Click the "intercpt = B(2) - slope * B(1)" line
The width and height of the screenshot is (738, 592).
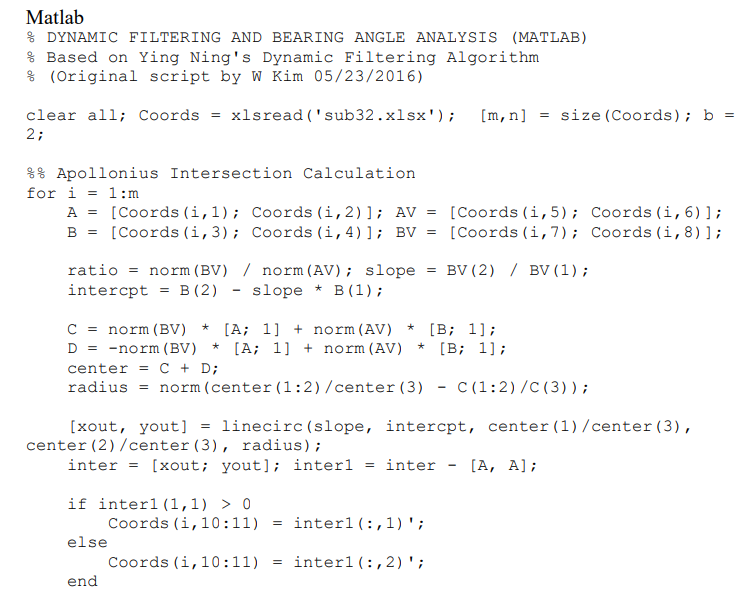(225, 290)
